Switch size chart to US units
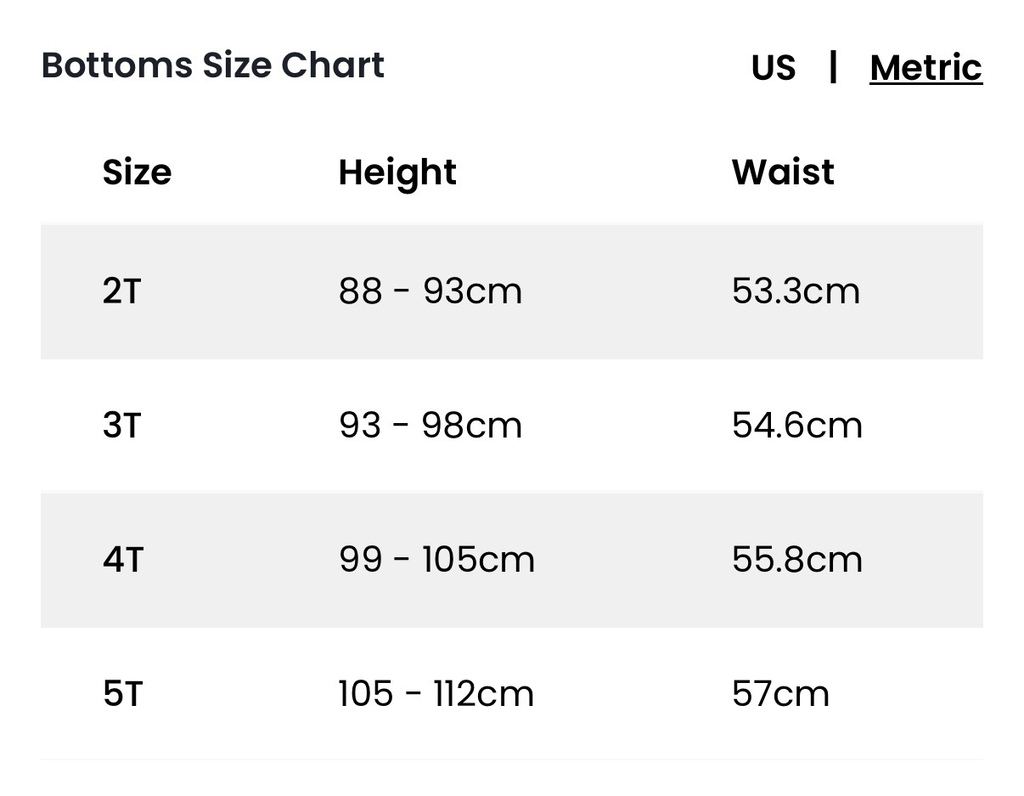 773,67
